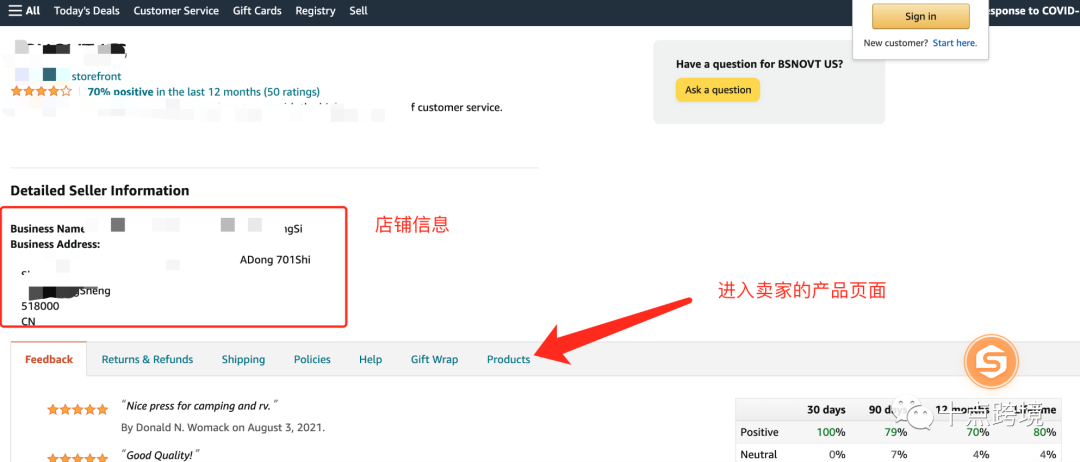Click the Nice press for camping review text
The height and width of the screenshot is (462, 1080).
click(x=200, y=406)
